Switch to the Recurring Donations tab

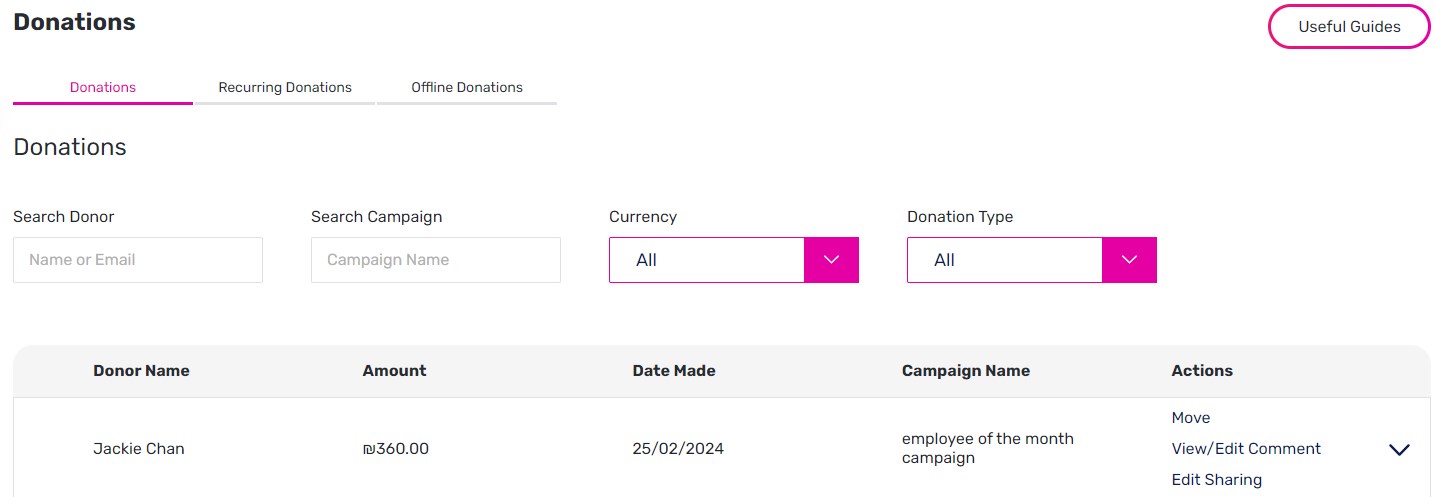click(x=285, y=88)
